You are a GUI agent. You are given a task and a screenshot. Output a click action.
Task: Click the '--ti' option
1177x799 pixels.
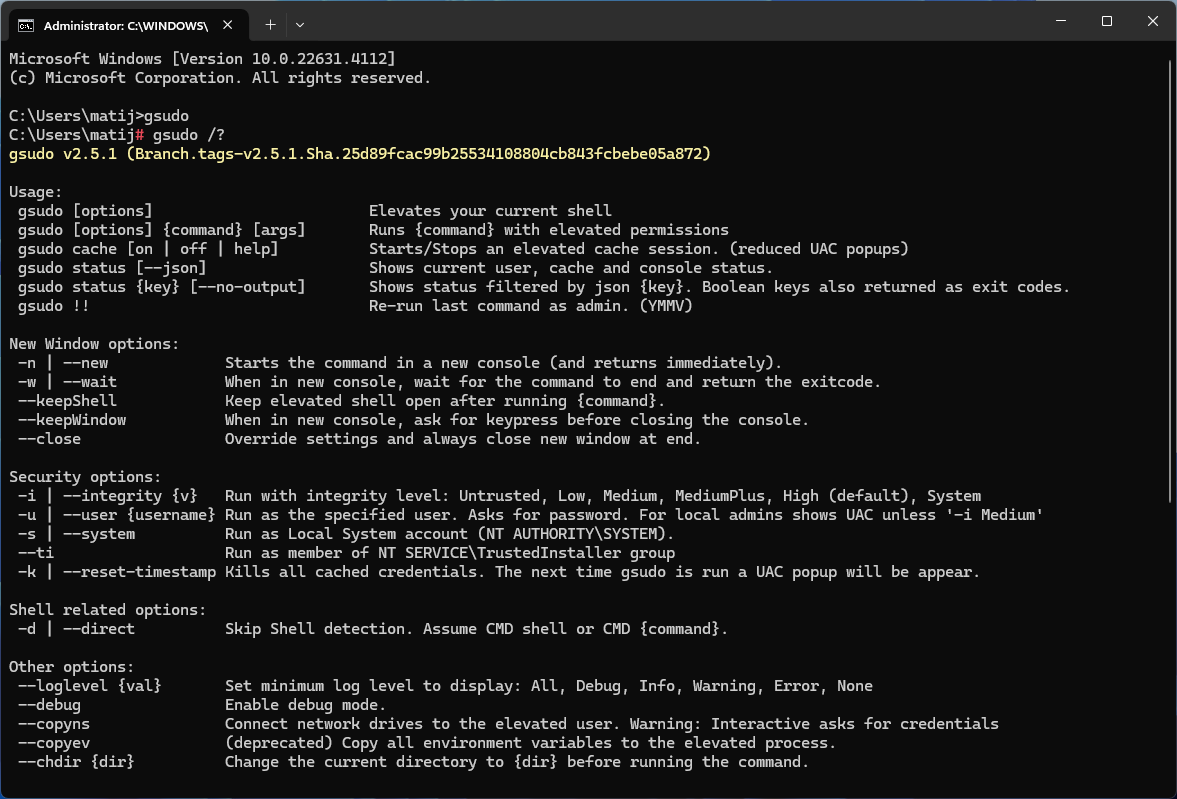36,553
